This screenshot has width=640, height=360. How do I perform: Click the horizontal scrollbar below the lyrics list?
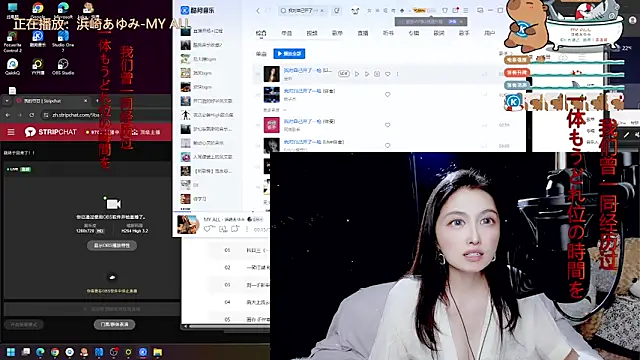pyautogui.click(x=229, y=327)
